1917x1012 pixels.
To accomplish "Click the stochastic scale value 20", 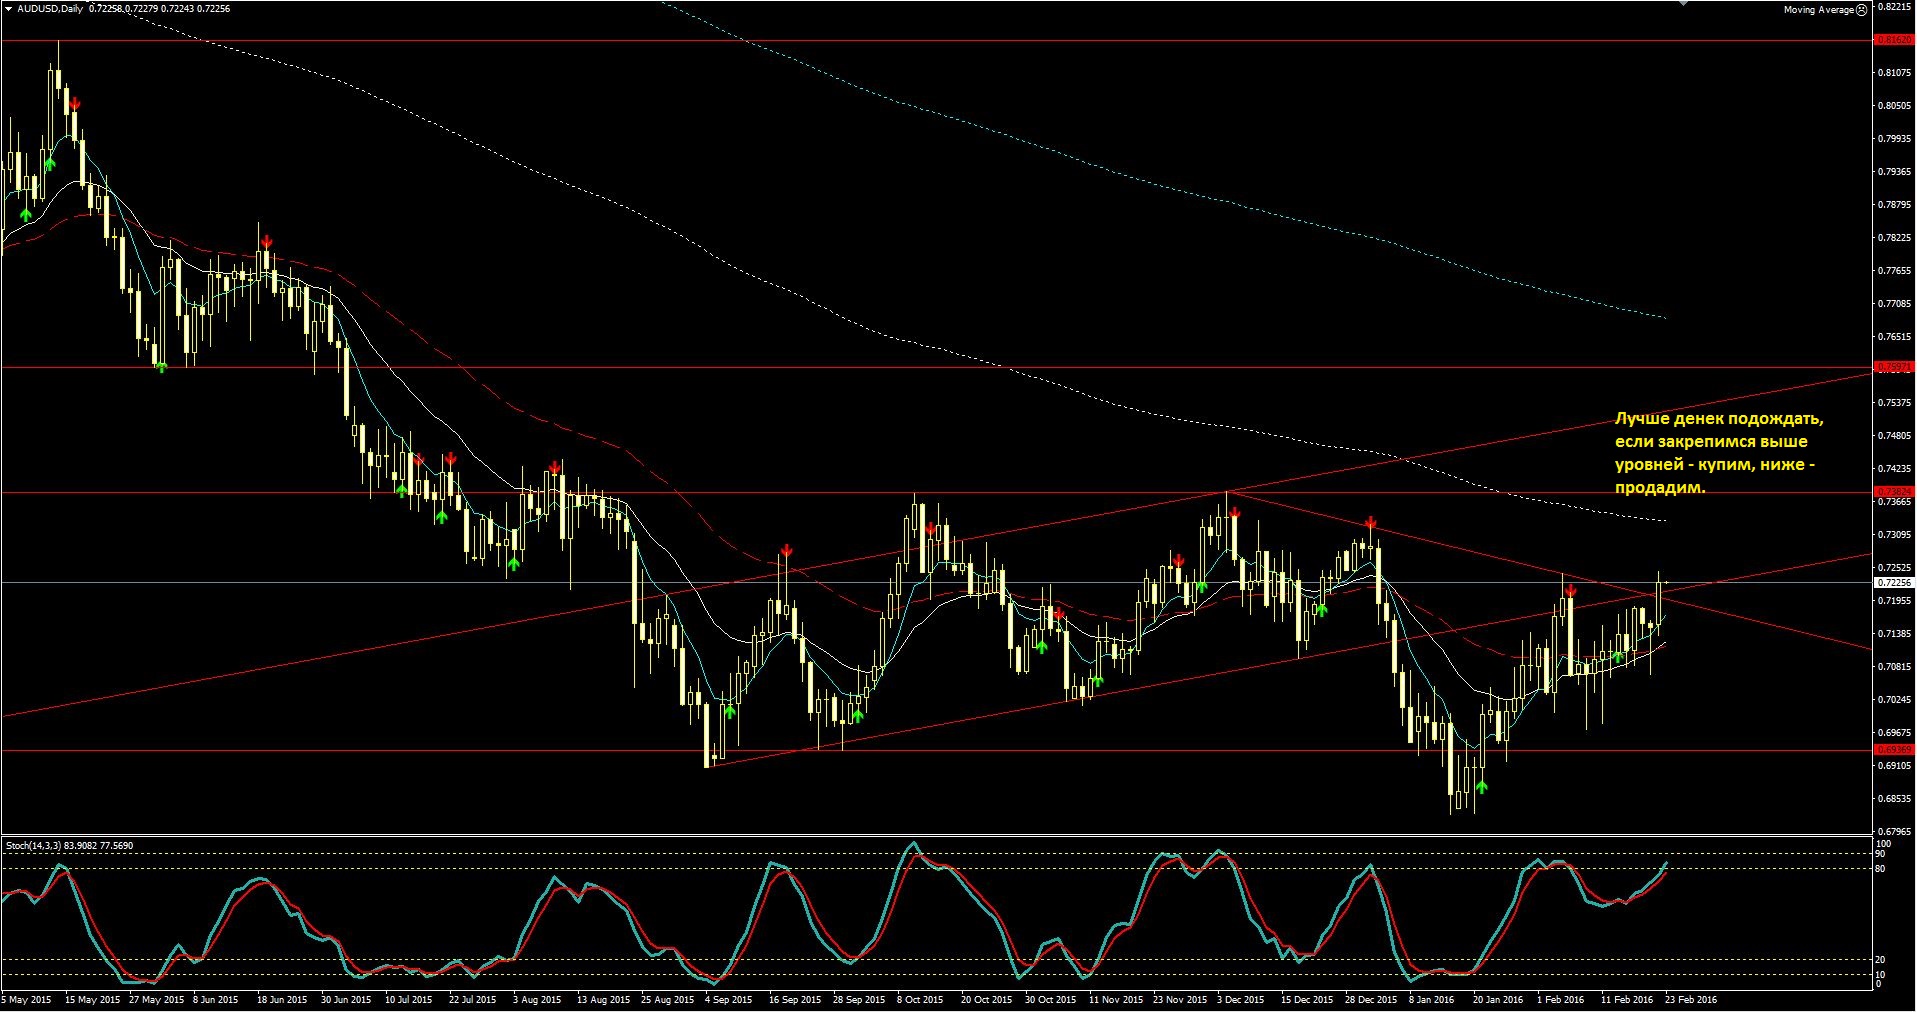I will coord(1880,960).
